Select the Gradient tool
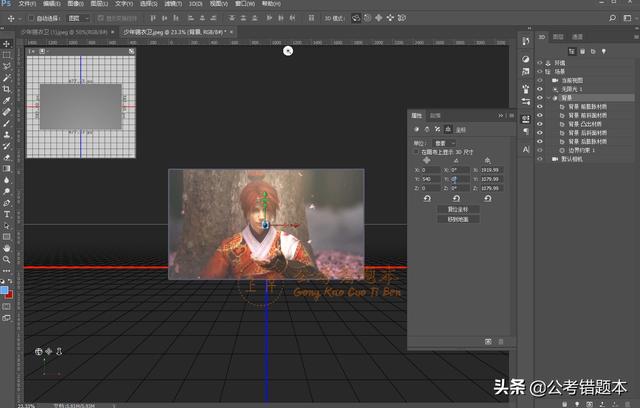This screenshot has width=640, height=408. point(7,169)
